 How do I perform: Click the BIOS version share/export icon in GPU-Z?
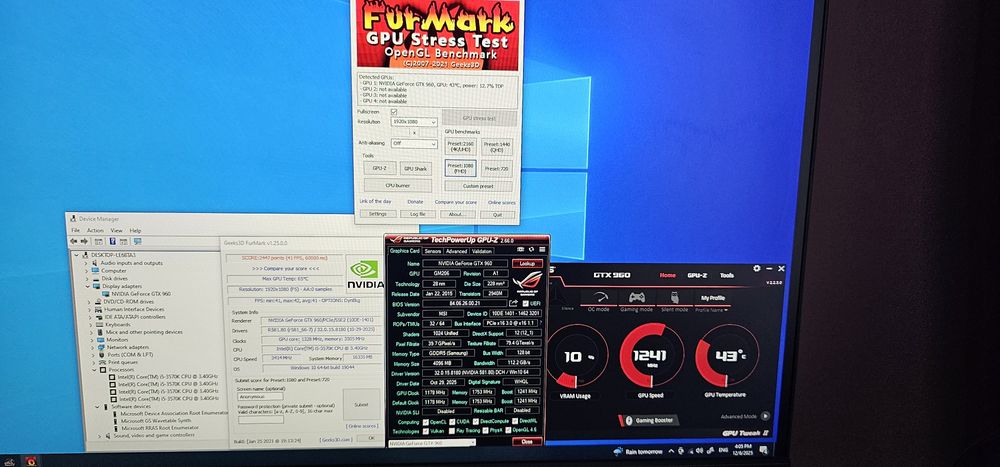(x=514, y=303)
